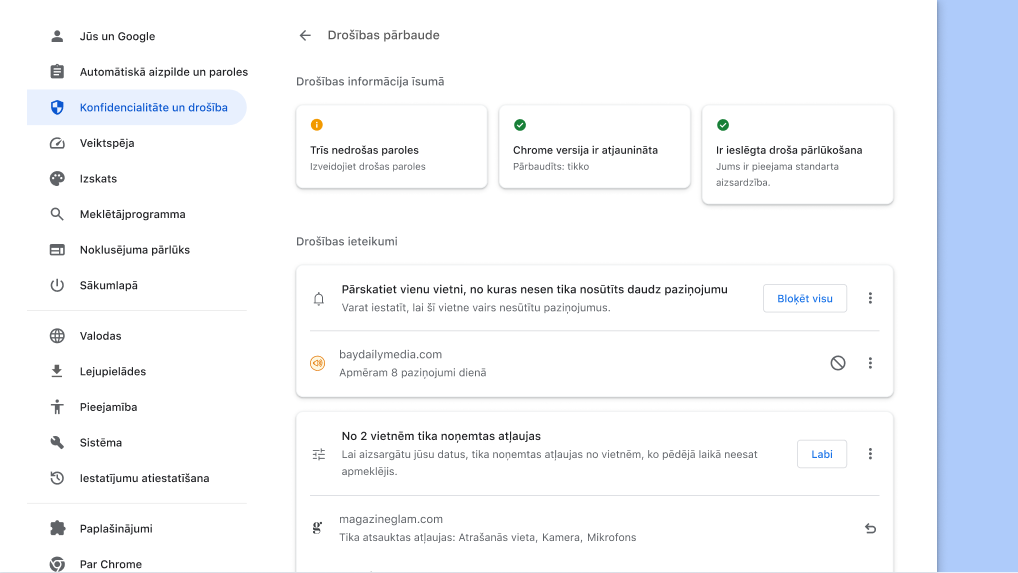Viewport: 1018px width, 573px height.
Task: Click the download icon for Lejupielādes
Action: [57, 371]
